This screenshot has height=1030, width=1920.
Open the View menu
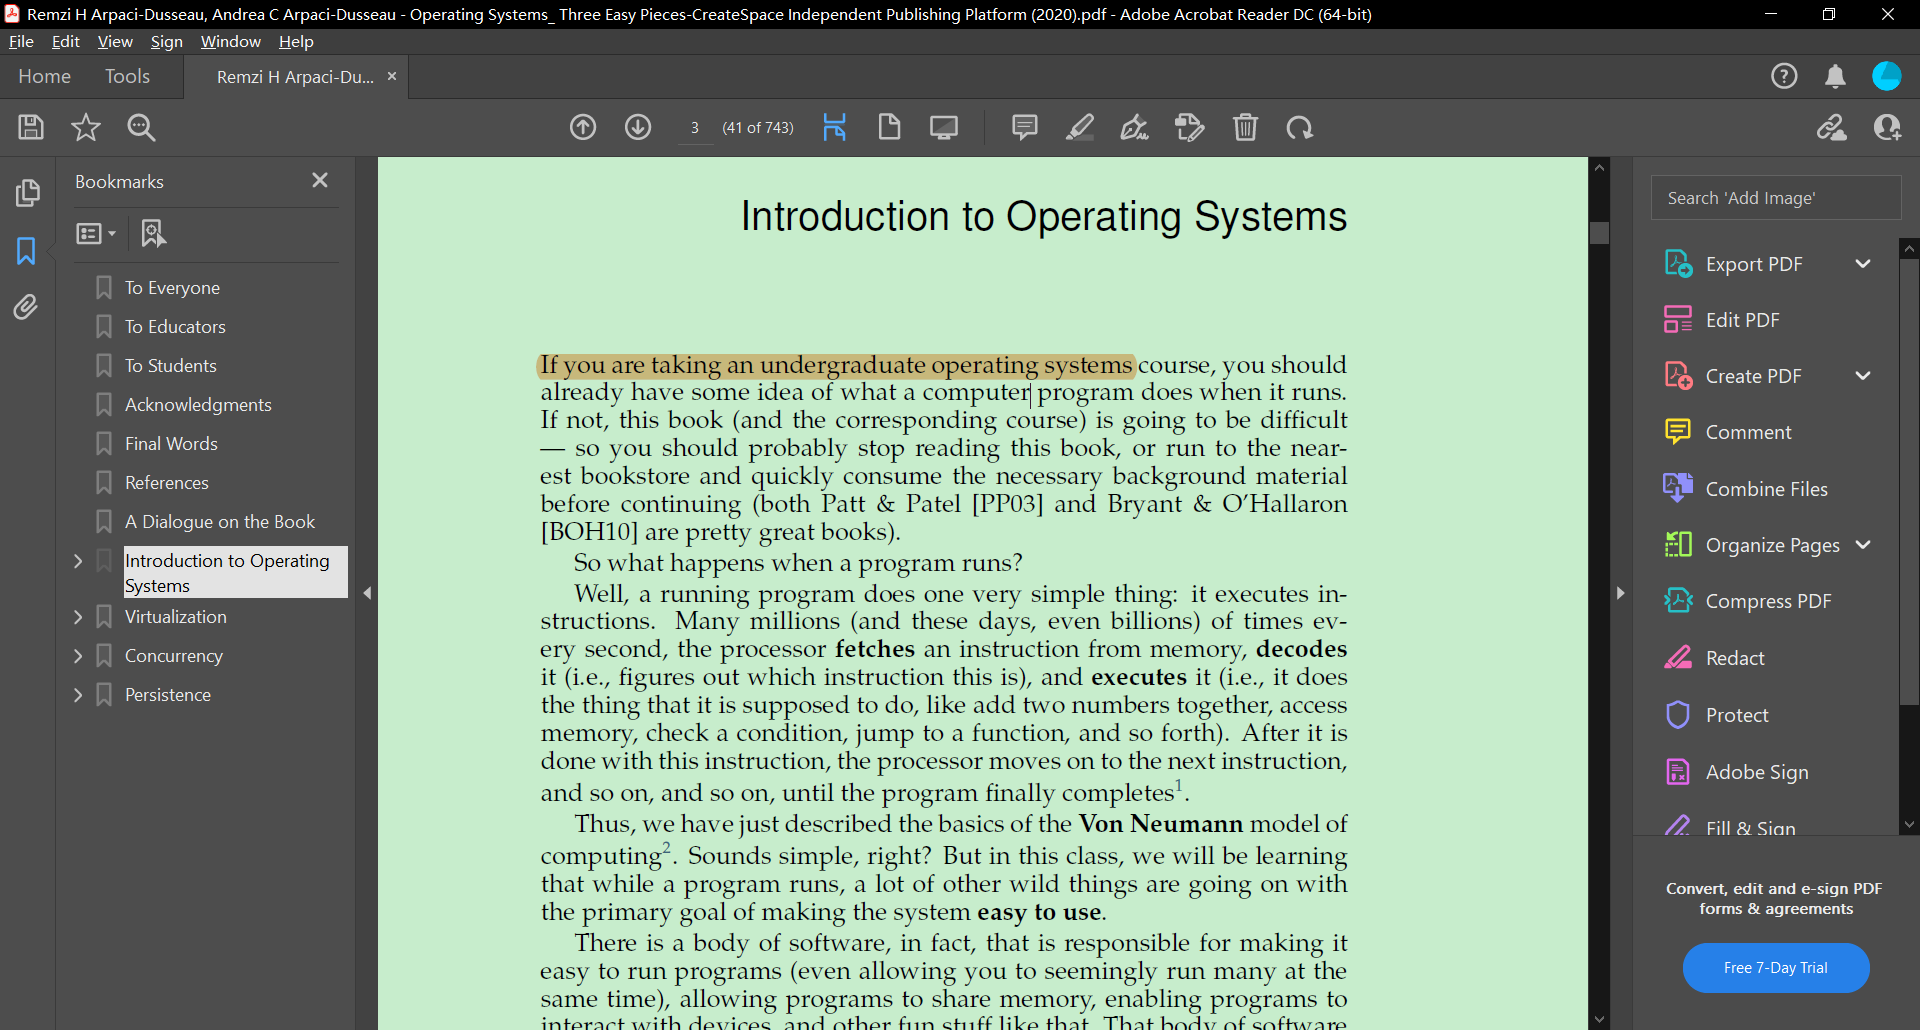click(115, 42)
